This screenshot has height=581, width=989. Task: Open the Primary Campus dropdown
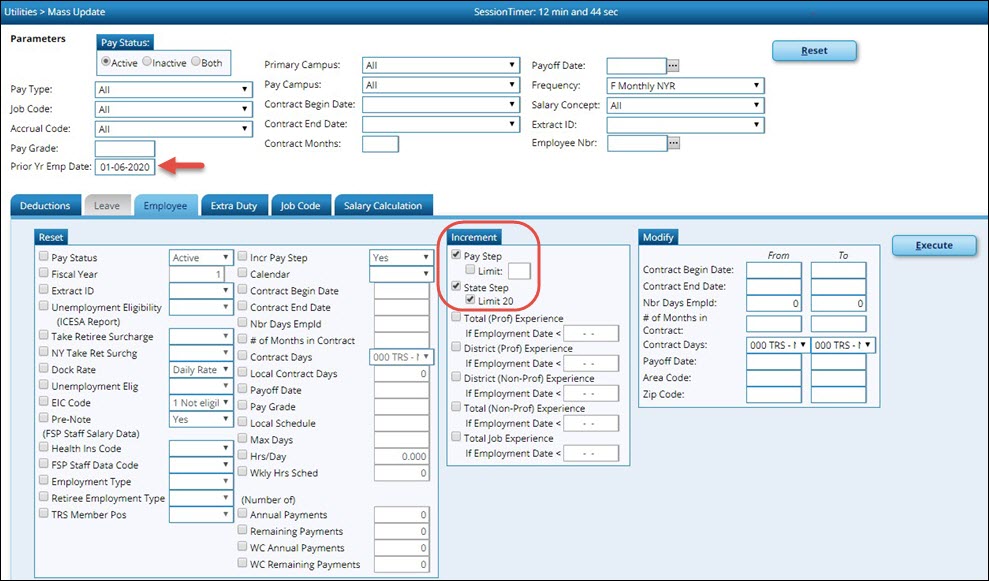(x=441, y=66)
